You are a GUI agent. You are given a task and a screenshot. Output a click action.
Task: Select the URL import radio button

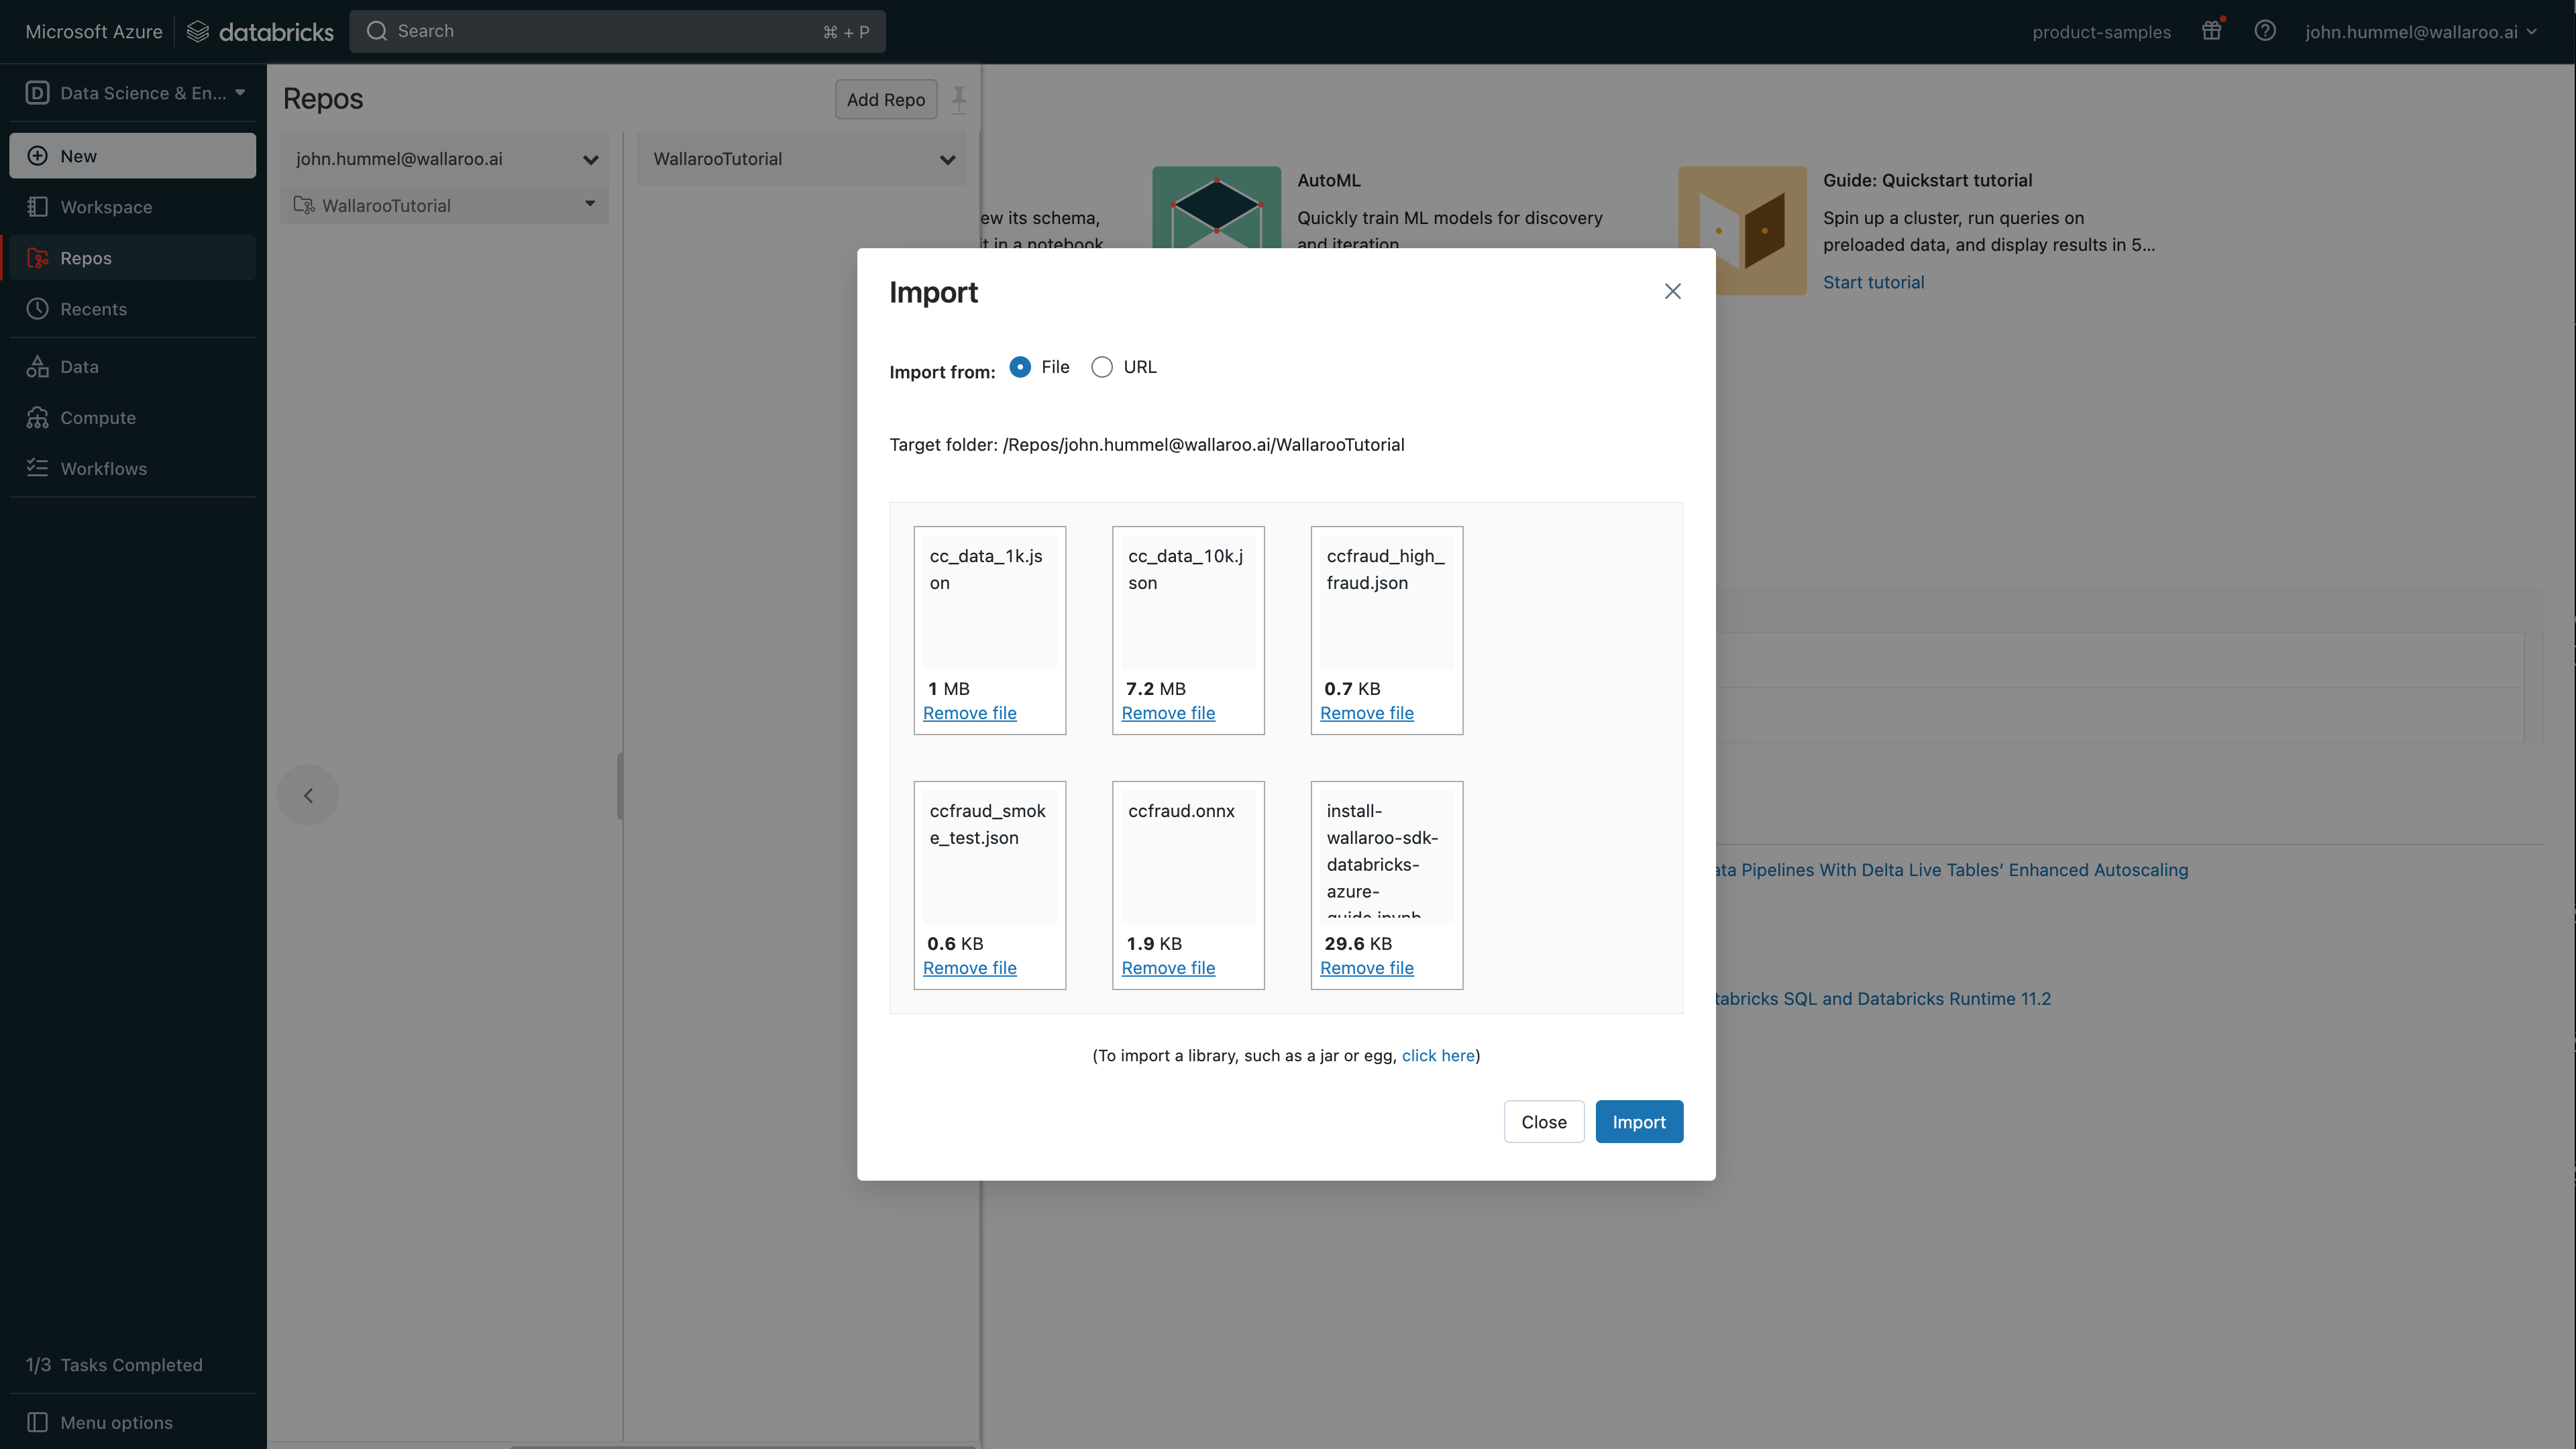tap(1102, 367)
